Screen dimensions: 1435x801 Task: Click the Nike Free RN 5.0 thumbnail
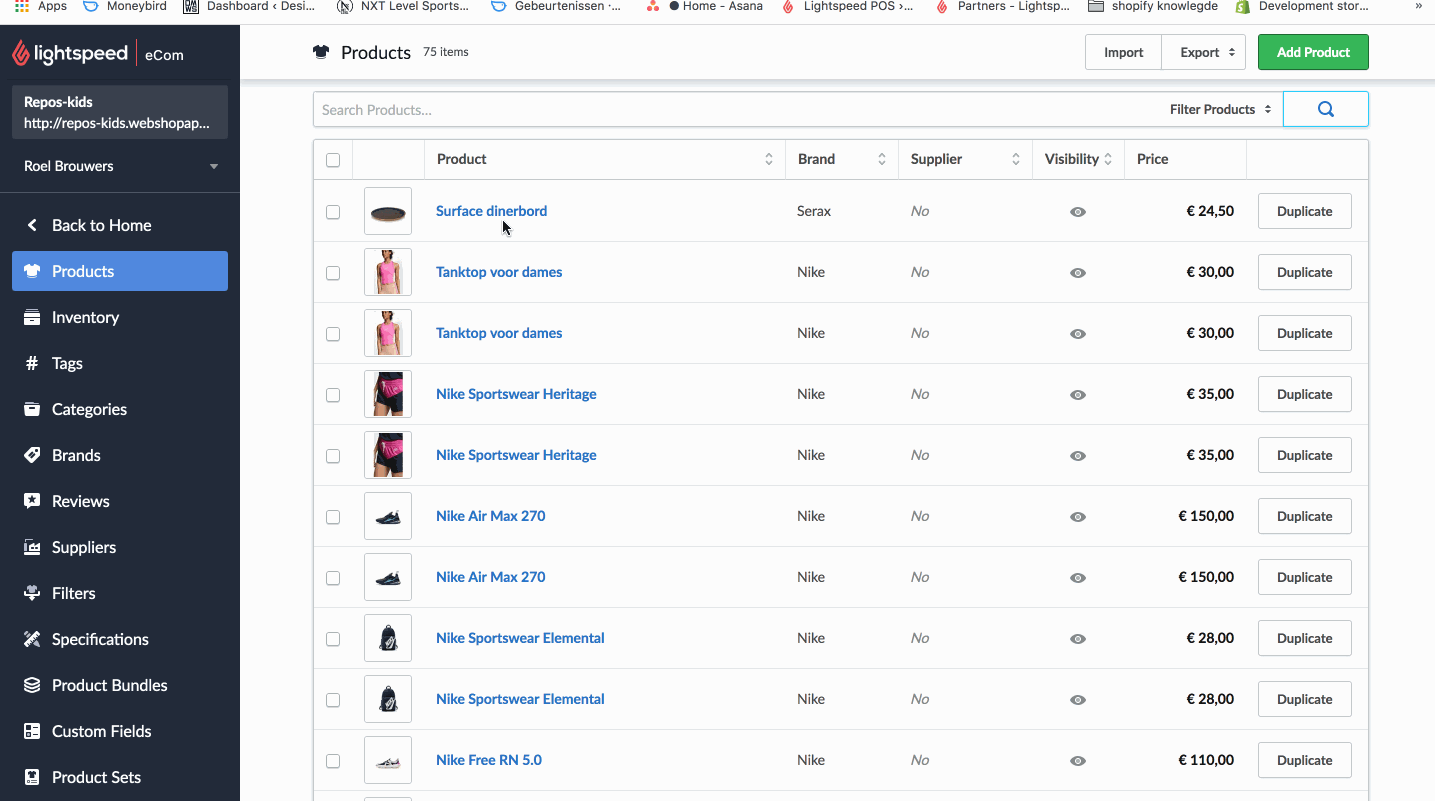(388, 760)
